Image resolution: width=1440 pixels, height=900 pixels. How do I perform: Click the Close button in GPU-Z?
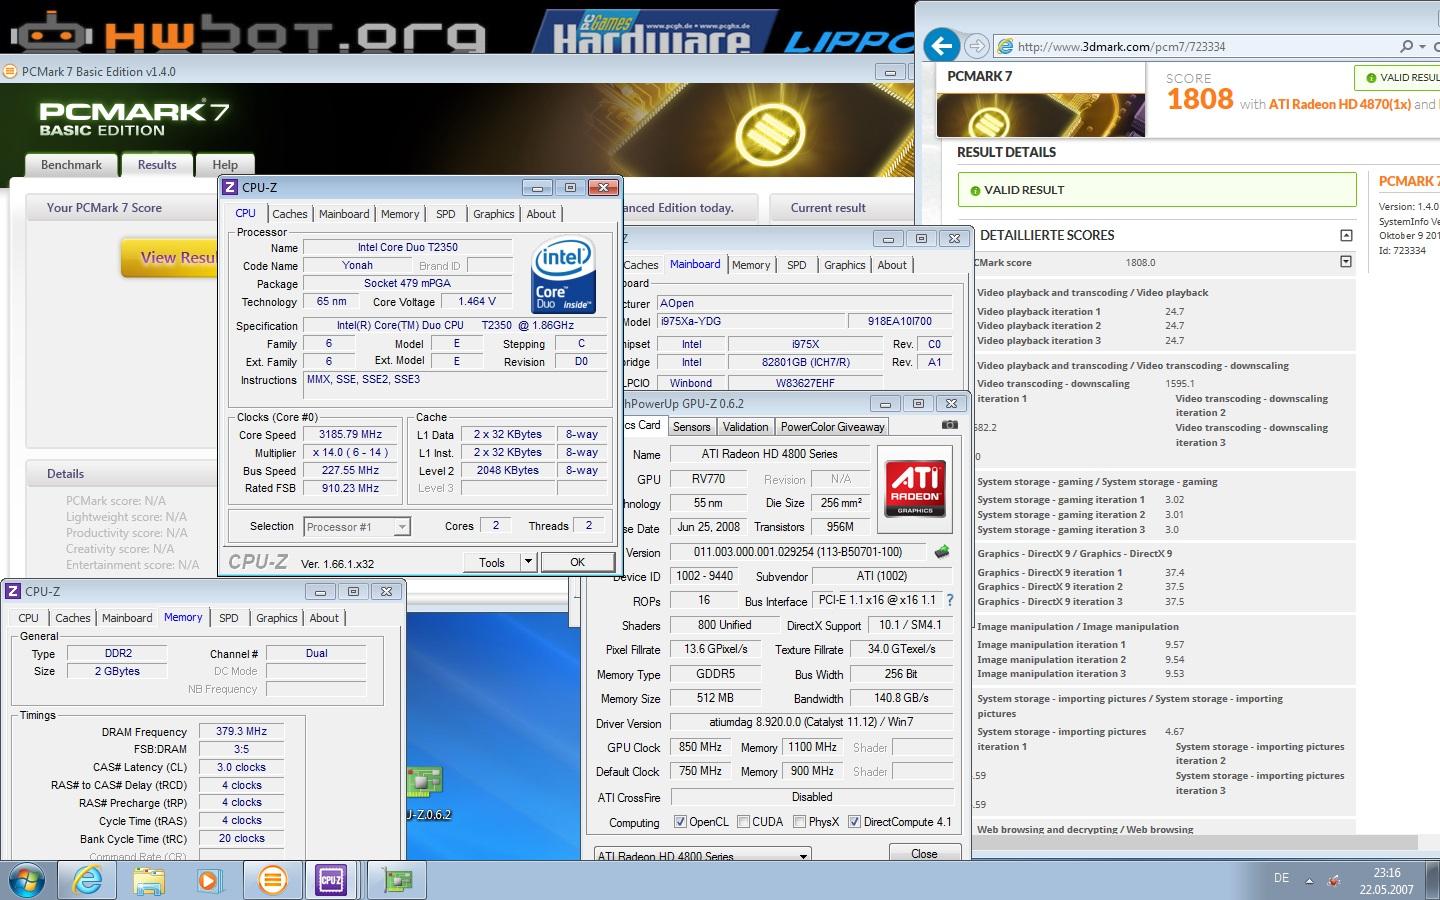coord(925,853)
